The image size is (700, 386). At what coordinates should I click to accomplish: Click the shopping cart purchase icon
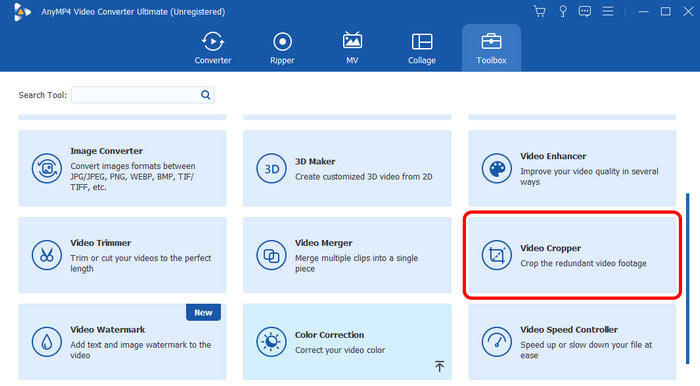pos(540,12)
